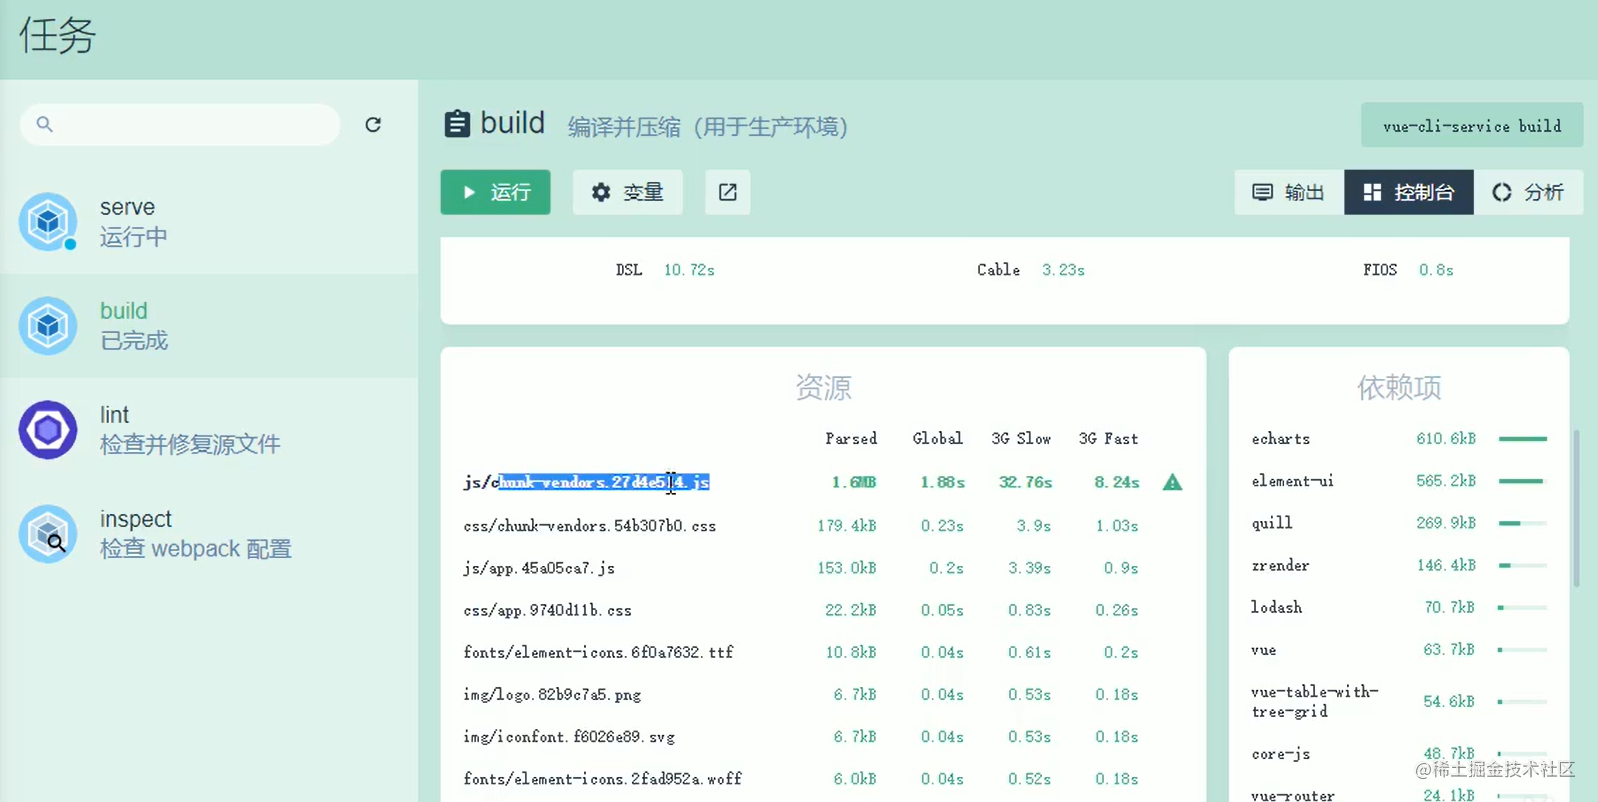Run the build task
Screen dimensions: 1598x802
[x=496, y=192]
